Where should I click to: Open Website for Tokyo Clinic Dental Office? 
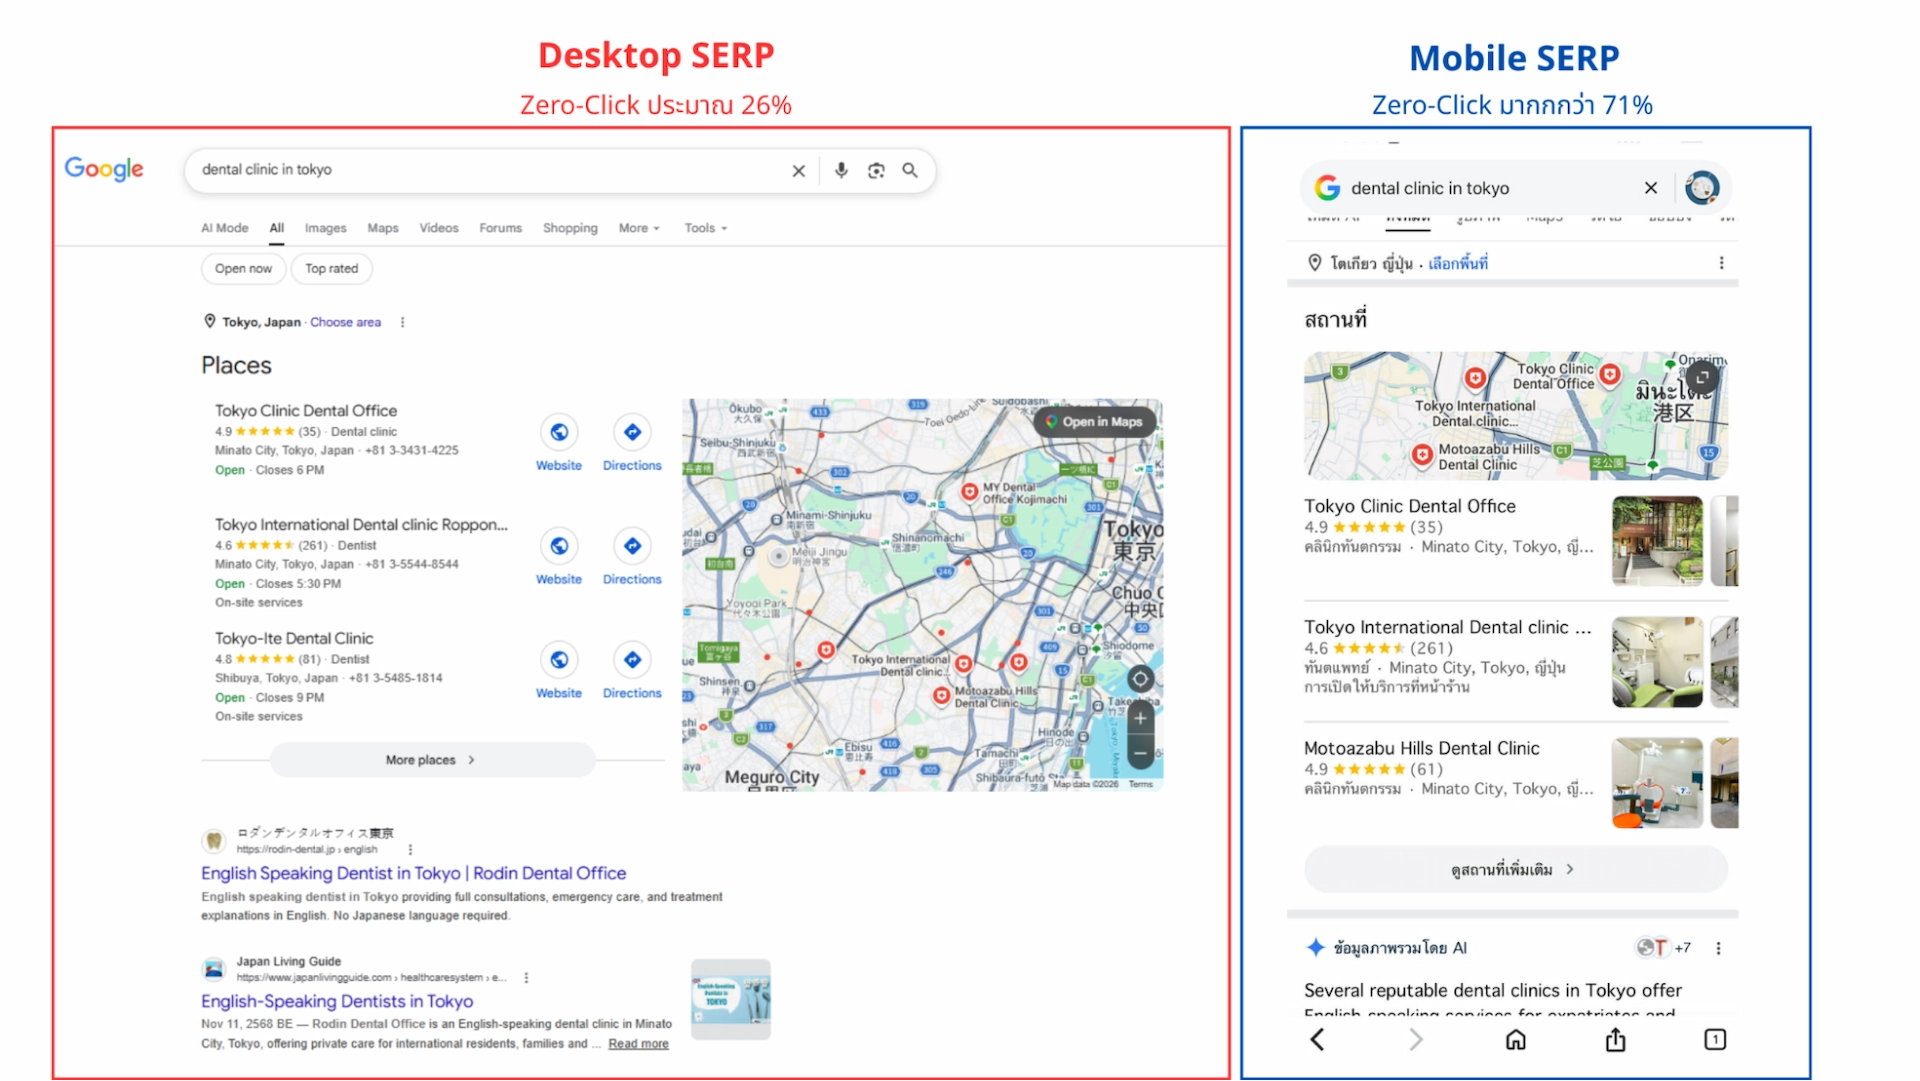(559, 443)
